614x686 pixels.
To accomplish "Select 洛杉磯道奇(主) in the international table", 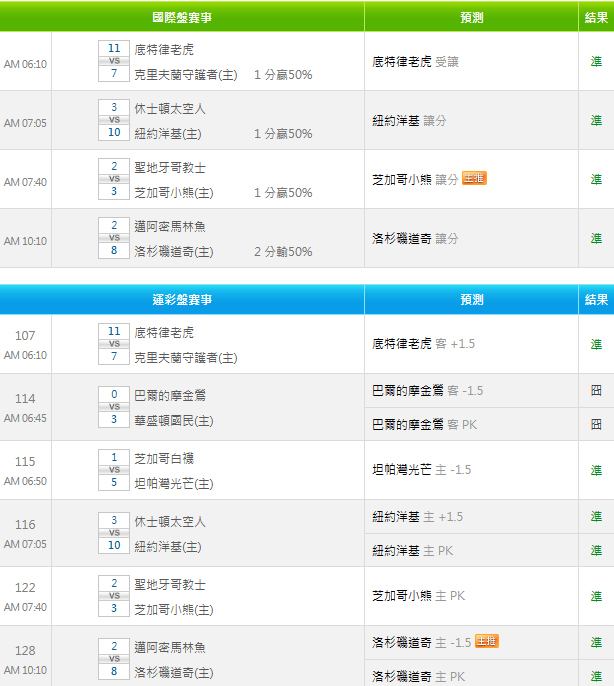I will (x=174, y=252).
